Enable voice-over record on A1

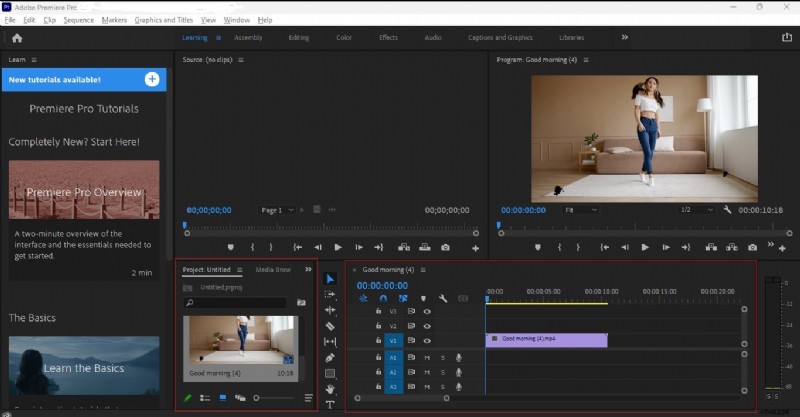click(x=459, y=357)
